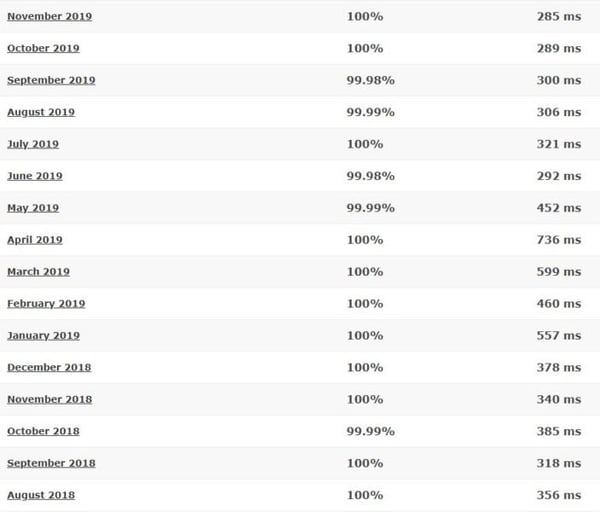Image resolution: width=600 pixels, height=512 pixels.
Task: Open the April 2019 link
Action: point(35,240)
